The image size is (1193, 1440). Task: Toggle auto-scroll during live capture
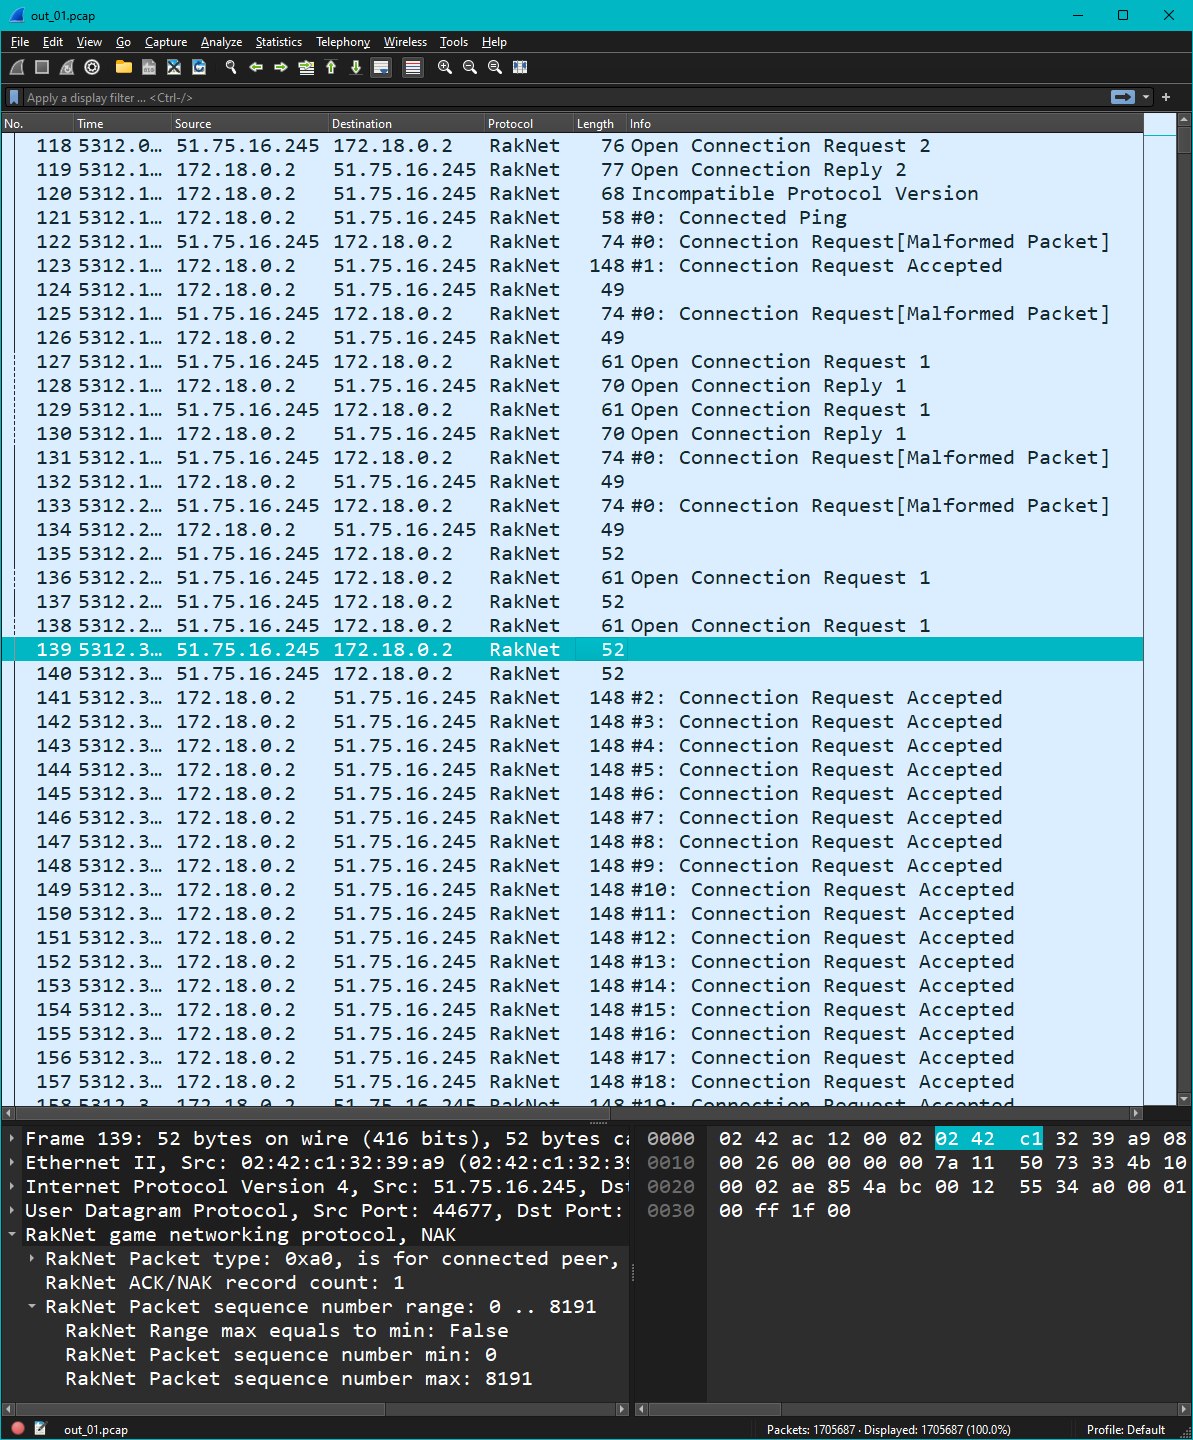coord(381,67)
